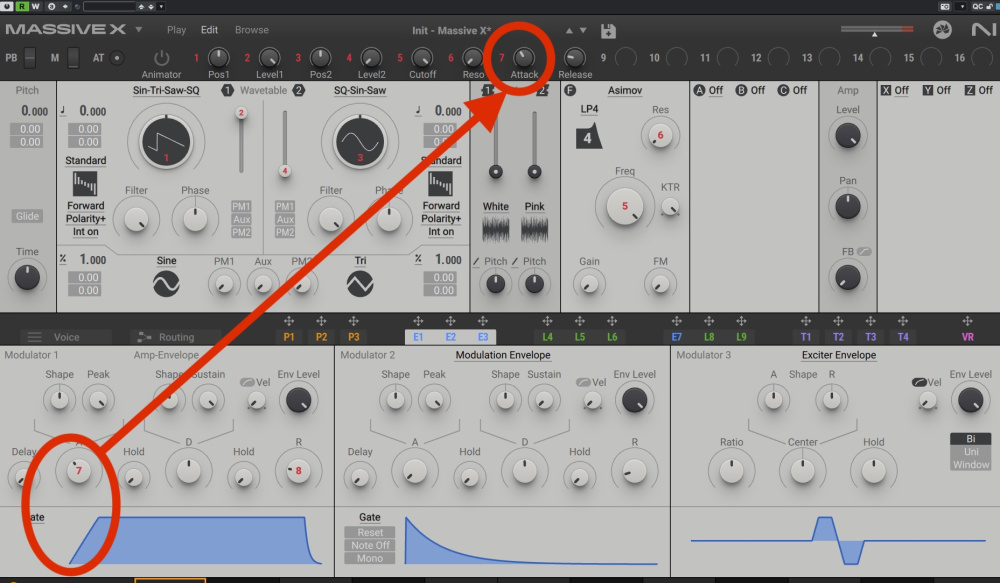Click the move handle above L4

pos(547,321)
